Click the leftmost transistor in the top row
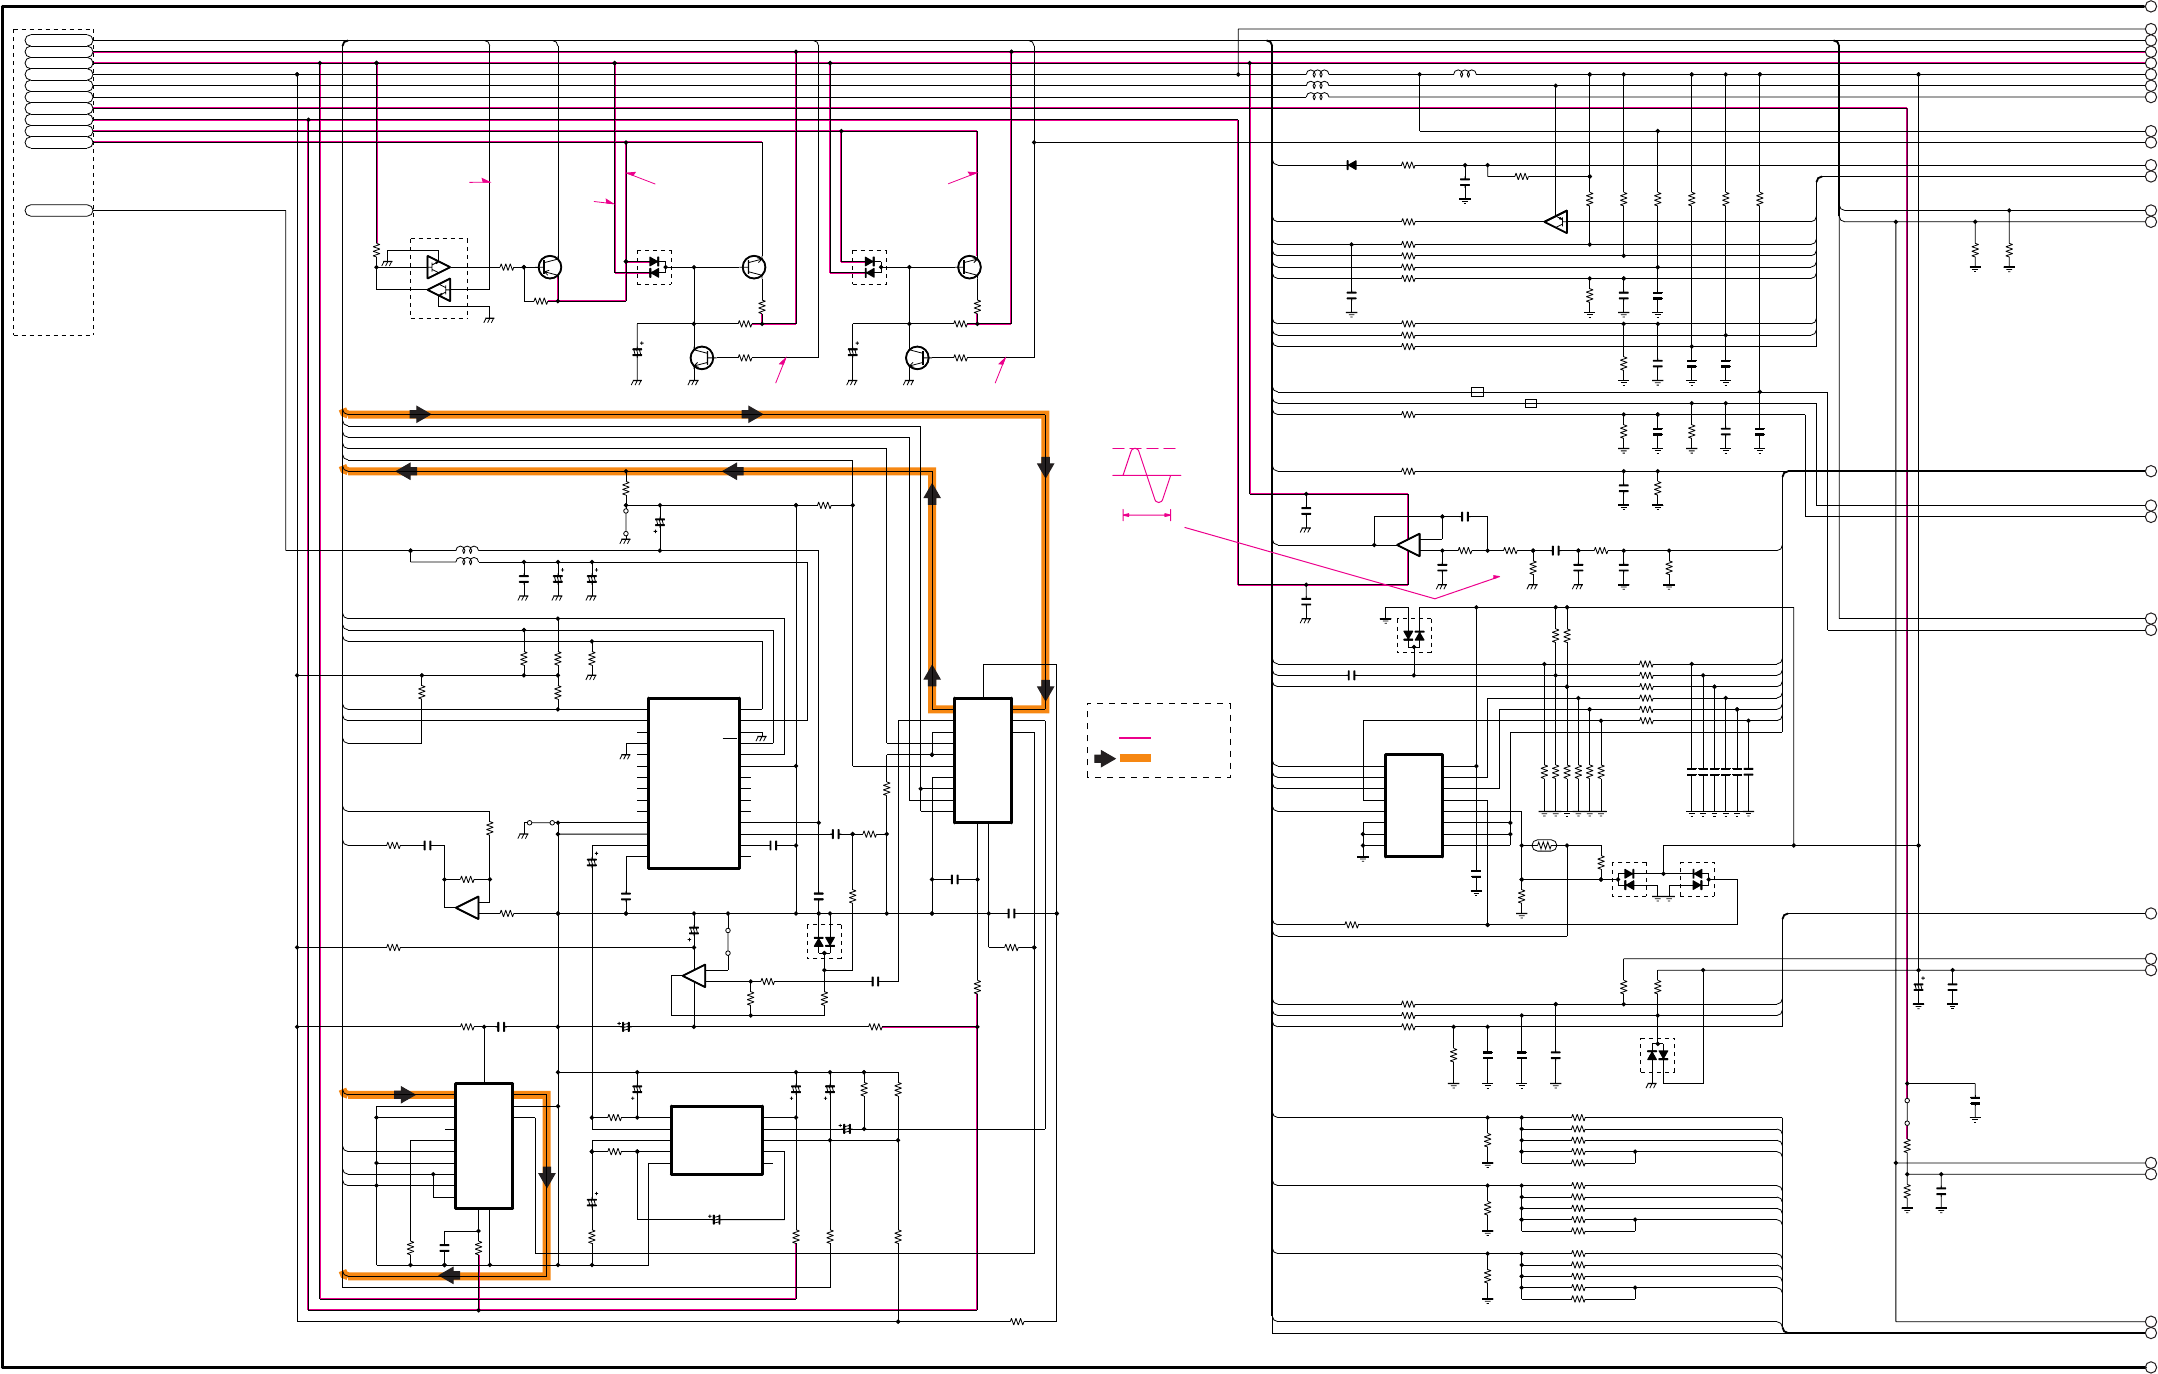The width and height of the screenshot is (2158, 1374). (549, 267)
